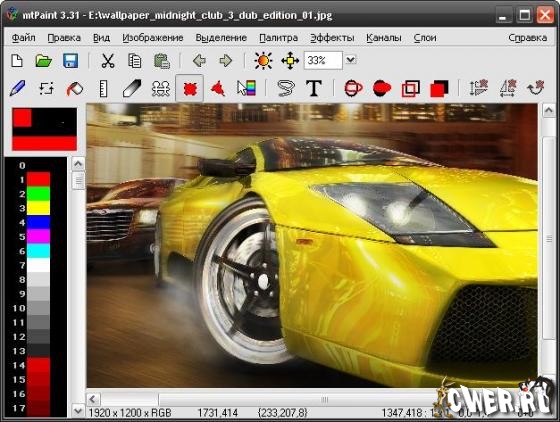Open the Вид menu
560x422 pixels.
pyautogui.click(x=101, y=37)
